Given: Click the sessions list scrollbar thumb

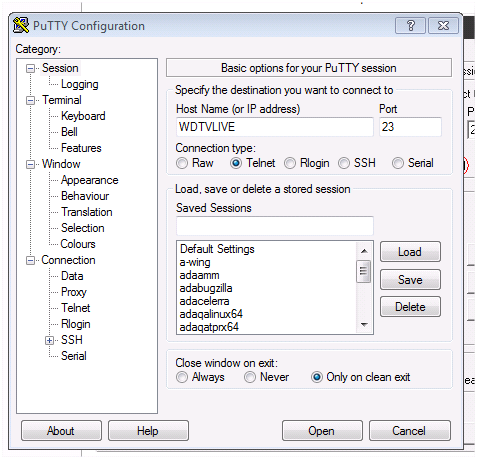Looking at the screenshot, I should [x=364, y=271].
